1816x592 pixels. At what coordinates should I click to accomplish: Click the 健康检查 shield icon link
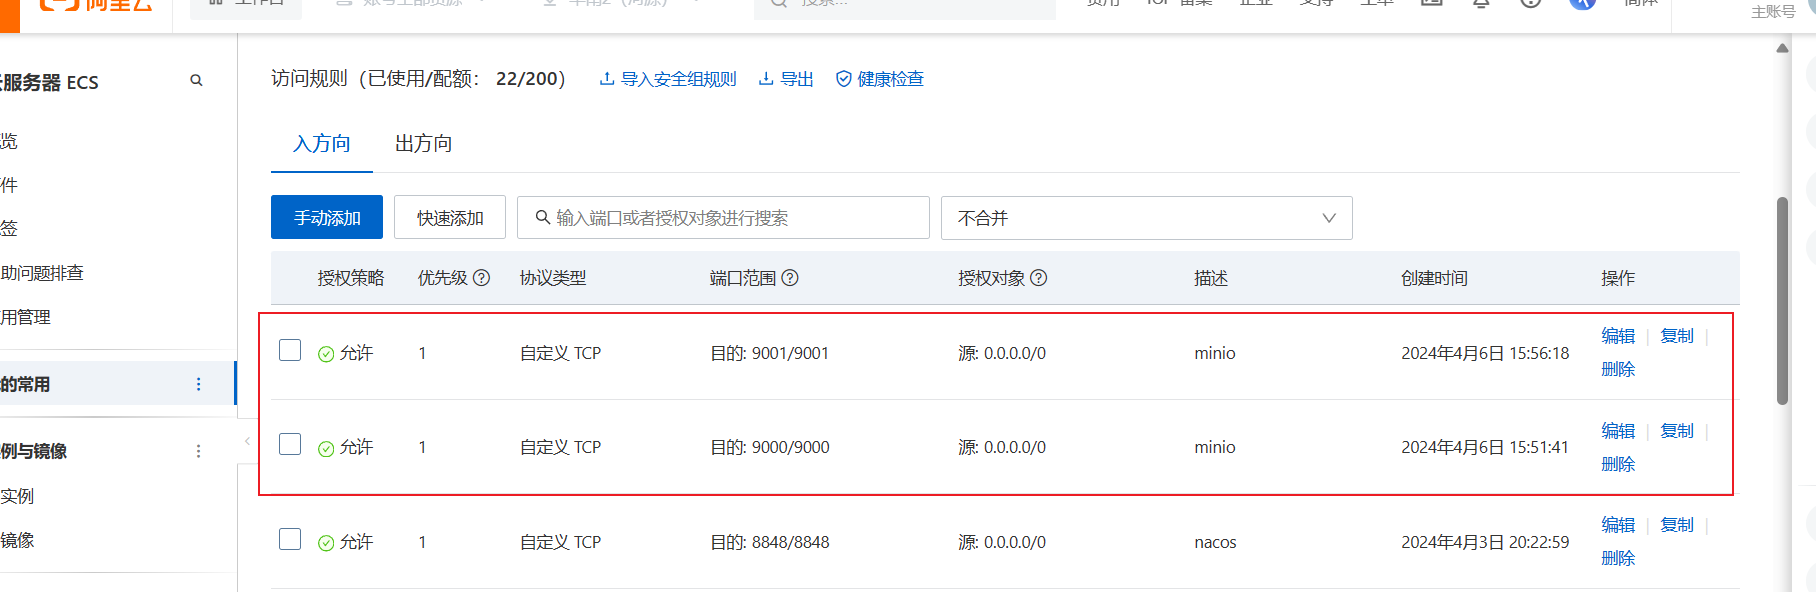880,79
